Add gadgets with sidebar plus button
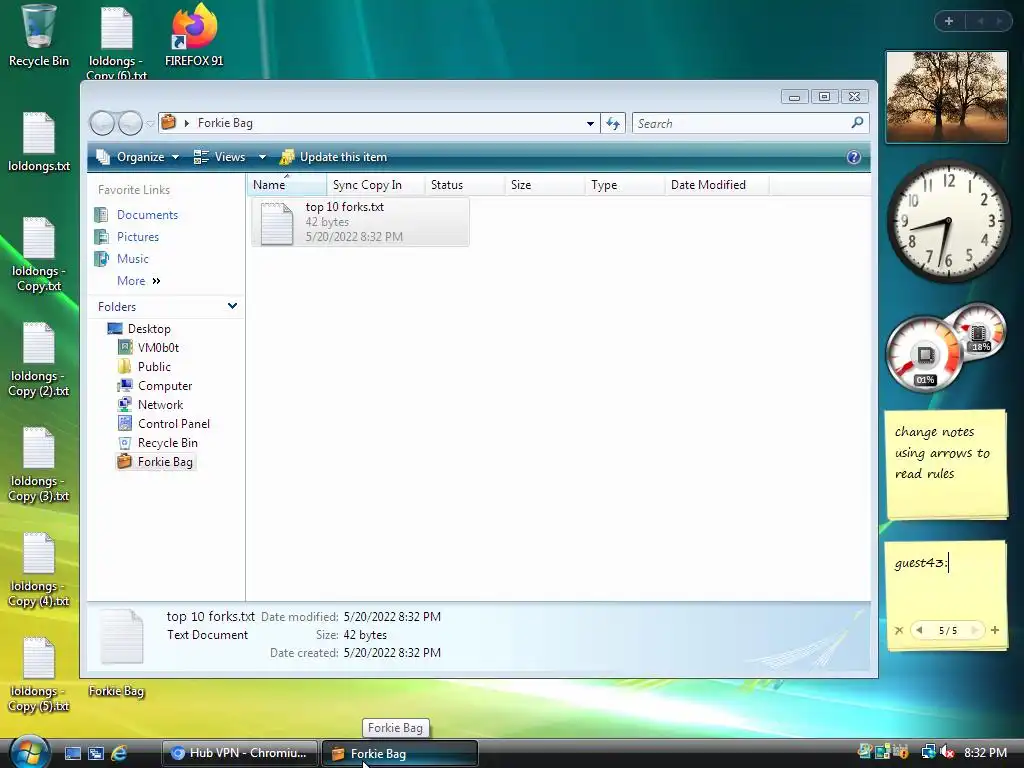Viewport: 1024px width, 768px height. (x=949, y=21)
